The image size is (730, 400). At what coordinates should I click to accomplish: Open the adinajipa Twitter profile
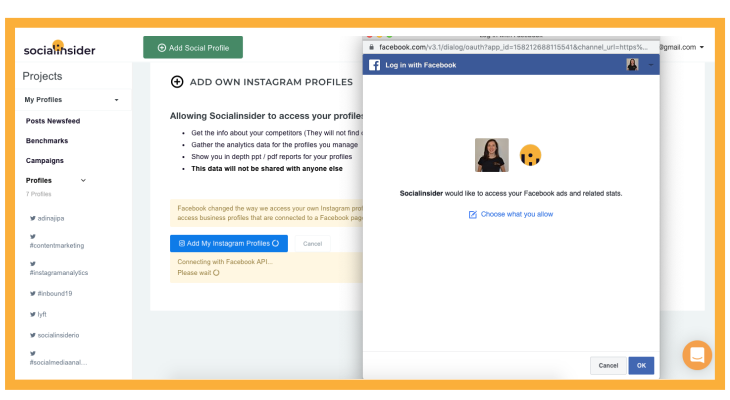click(x=51, y=218)
